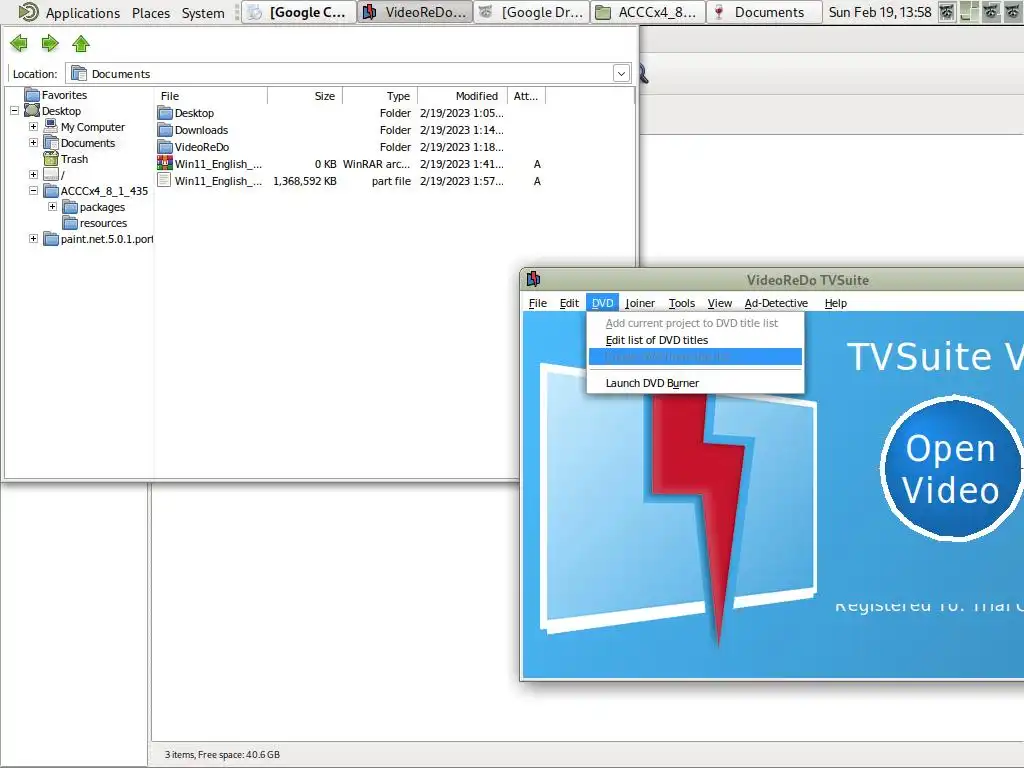Expand My Computer in the tree

pyautogui.click(x=33, y=127)
